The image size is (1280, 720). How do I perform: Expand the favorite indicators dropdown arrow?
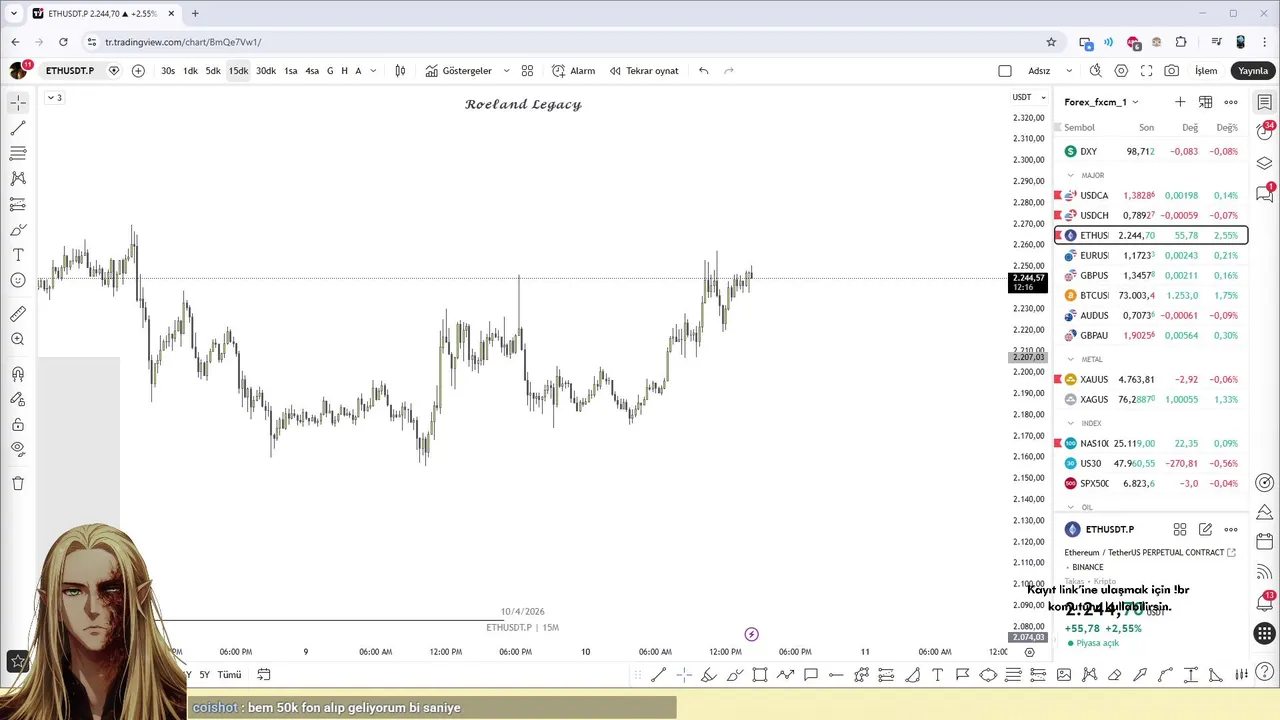506,71
